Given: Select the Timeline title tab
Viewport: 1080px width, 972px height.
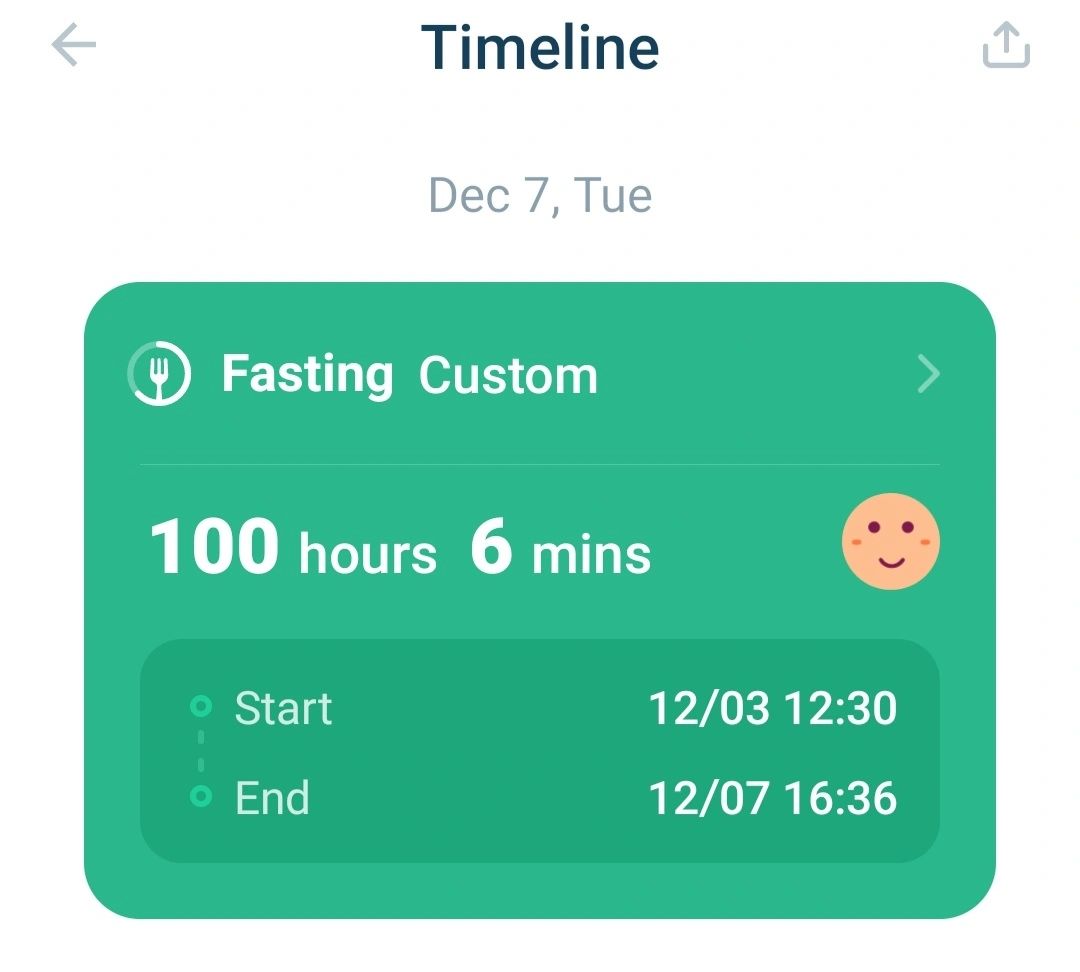Looking at the screenshot, I should 540,46.
